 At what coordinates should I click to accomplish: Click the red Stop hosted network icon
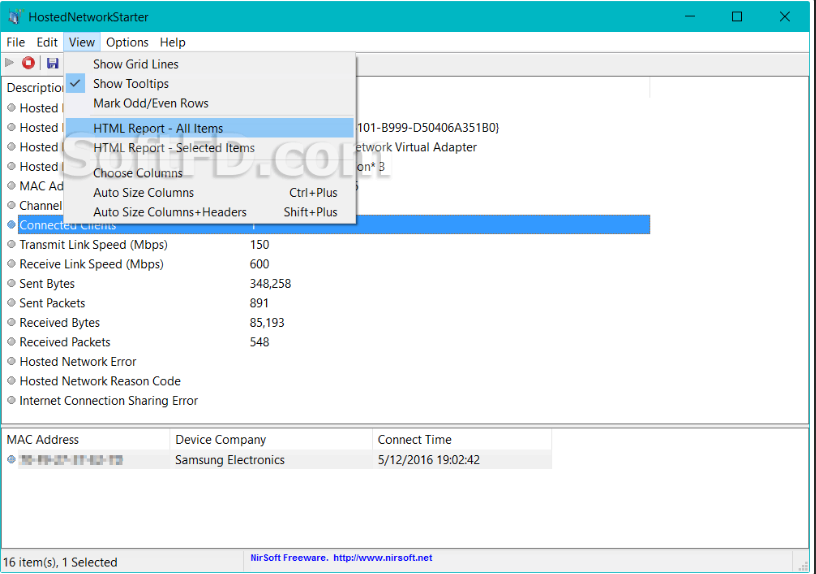point(29,63)
